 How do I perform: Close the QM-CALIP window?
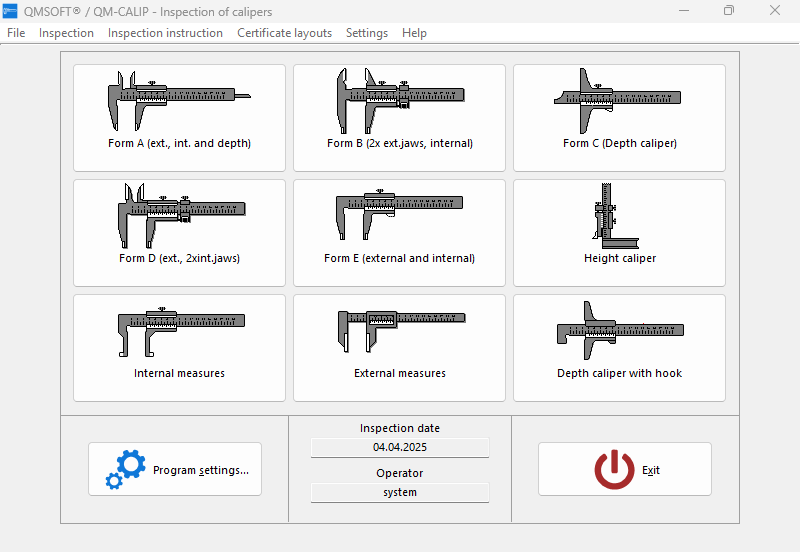[775, 11]
